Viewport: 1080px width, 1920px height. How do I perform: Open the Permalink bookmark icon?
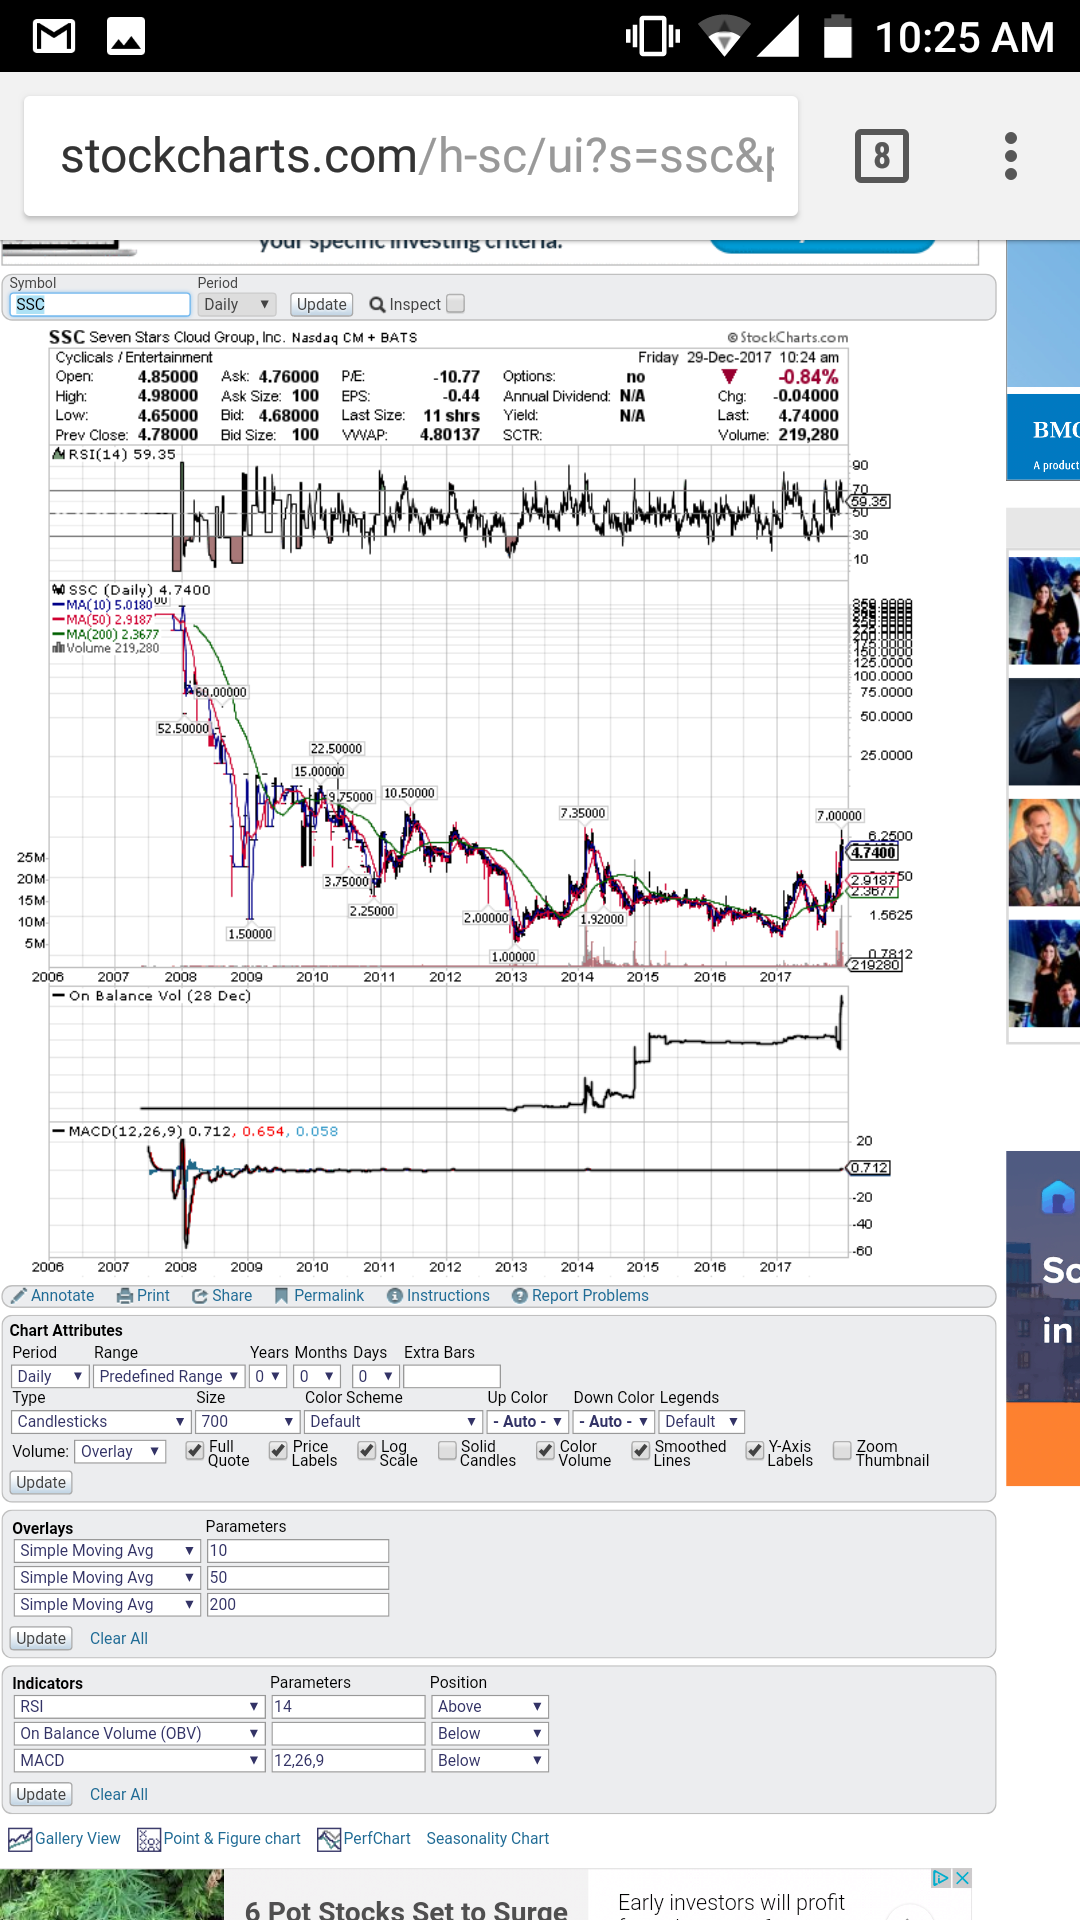tap(282, 1296)
